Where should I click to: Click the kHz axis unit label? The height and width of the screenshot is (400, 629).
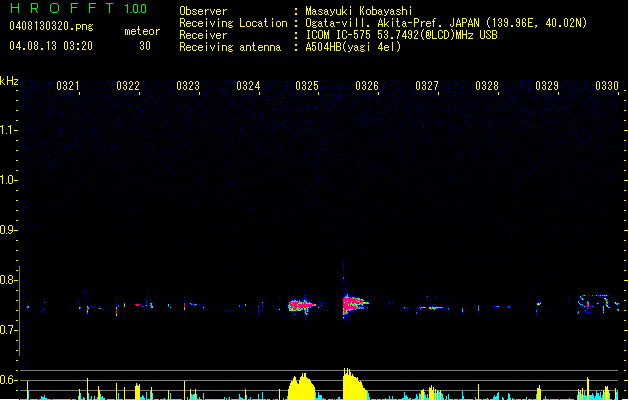[9, 81]
